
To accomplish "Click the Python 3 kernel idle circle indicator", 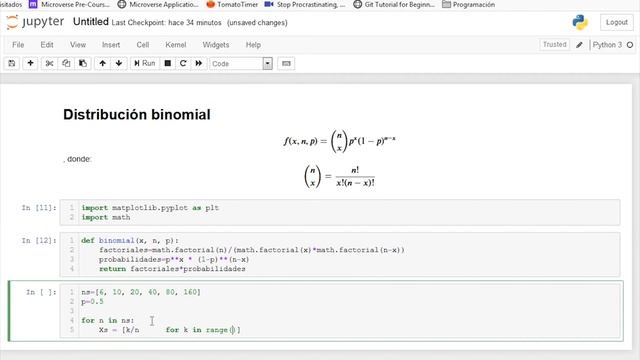I will (x=630, y=45).
